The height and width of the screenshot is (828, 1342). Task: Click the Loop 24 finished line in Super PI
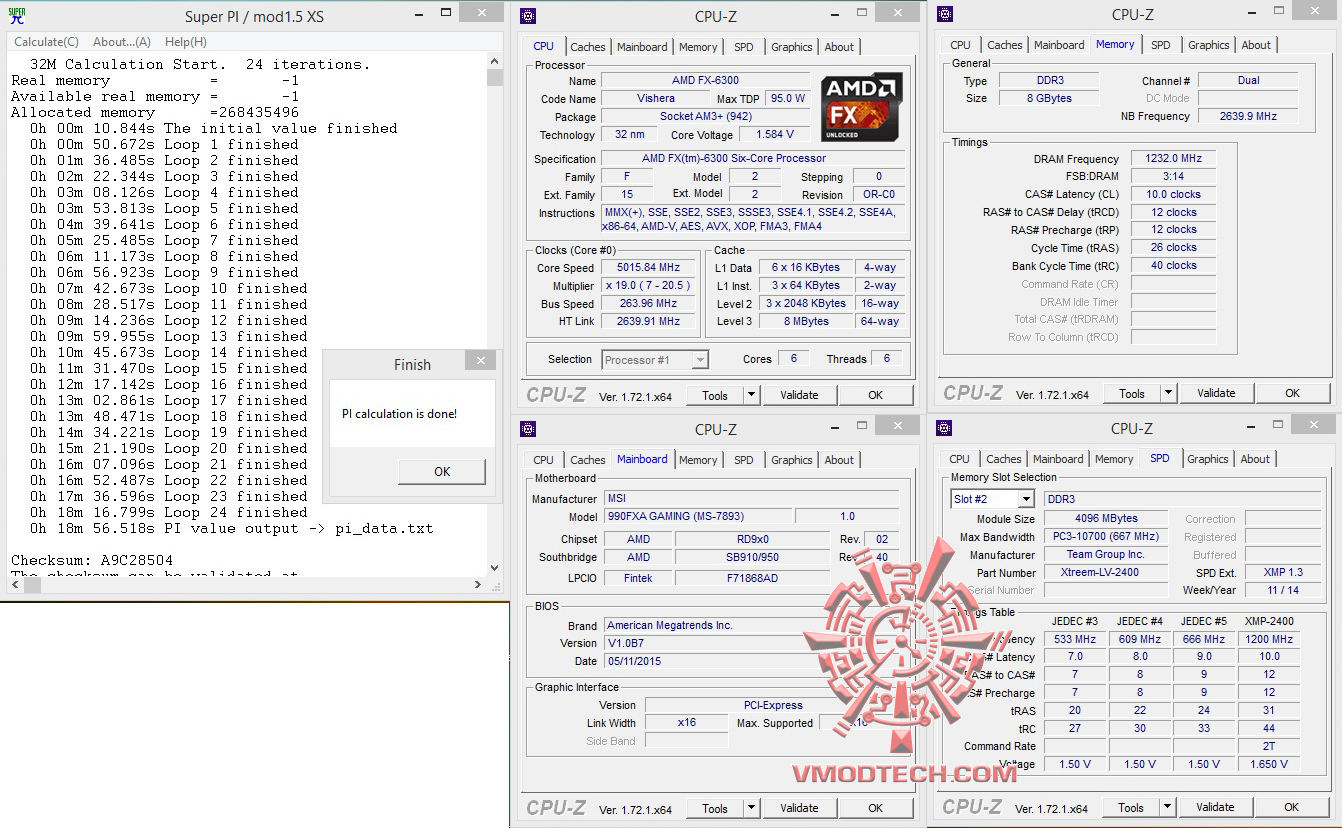[169, 512]
